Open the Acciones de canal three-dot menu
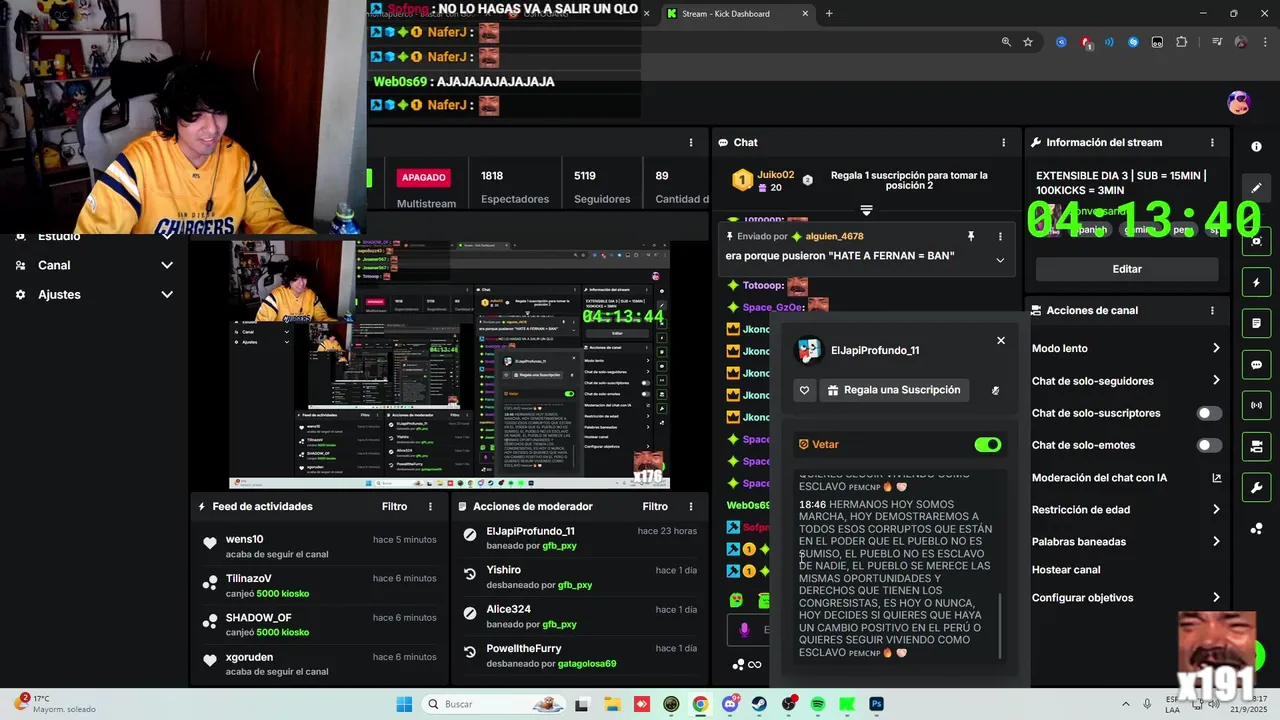Image resolution: width=1280 pixels, height=720 pixels. point(1212,310)
